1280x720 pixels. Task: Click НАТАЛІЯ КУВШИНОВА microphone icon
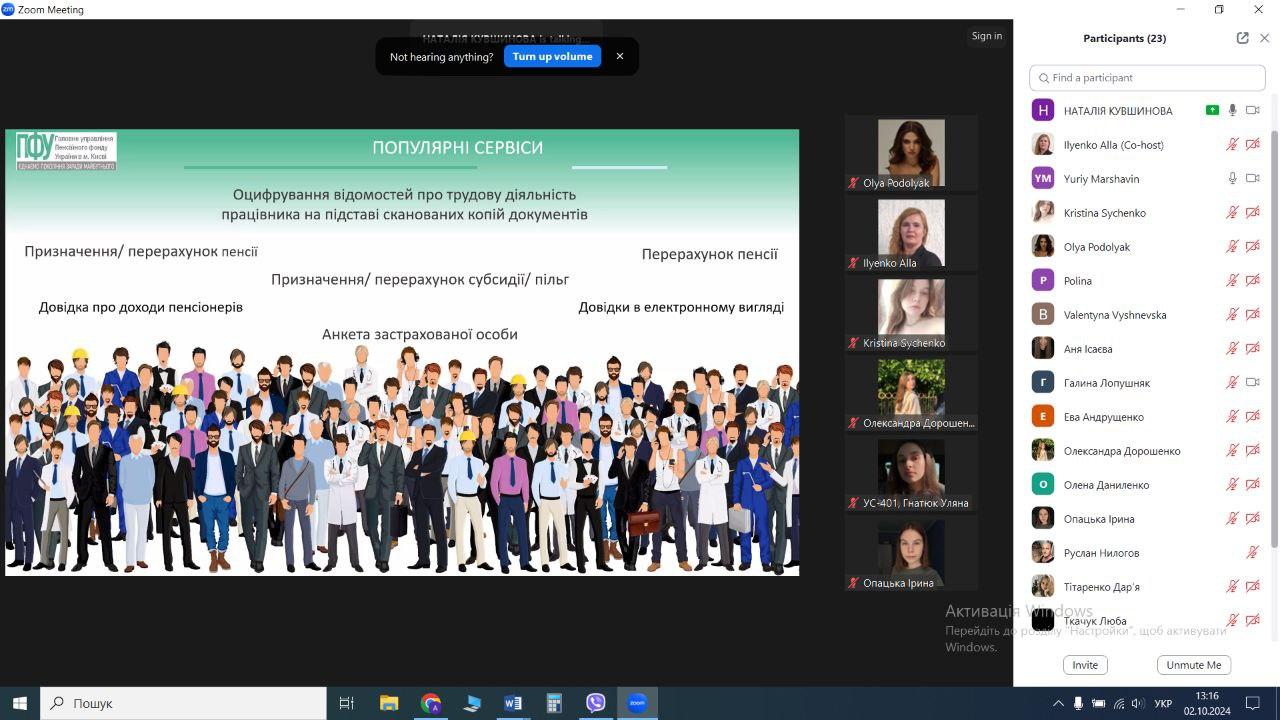pyautogui.click(x=1233, y=111)
